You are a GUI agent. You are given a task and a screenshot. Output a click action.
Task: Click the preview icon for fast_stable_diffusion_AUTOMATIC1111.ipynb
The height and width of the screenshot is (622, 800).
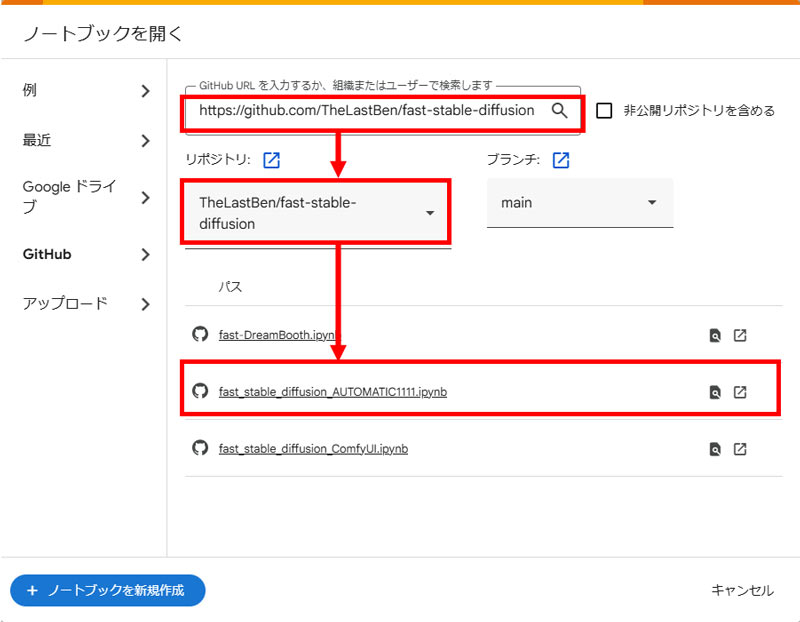coord(715,392)
